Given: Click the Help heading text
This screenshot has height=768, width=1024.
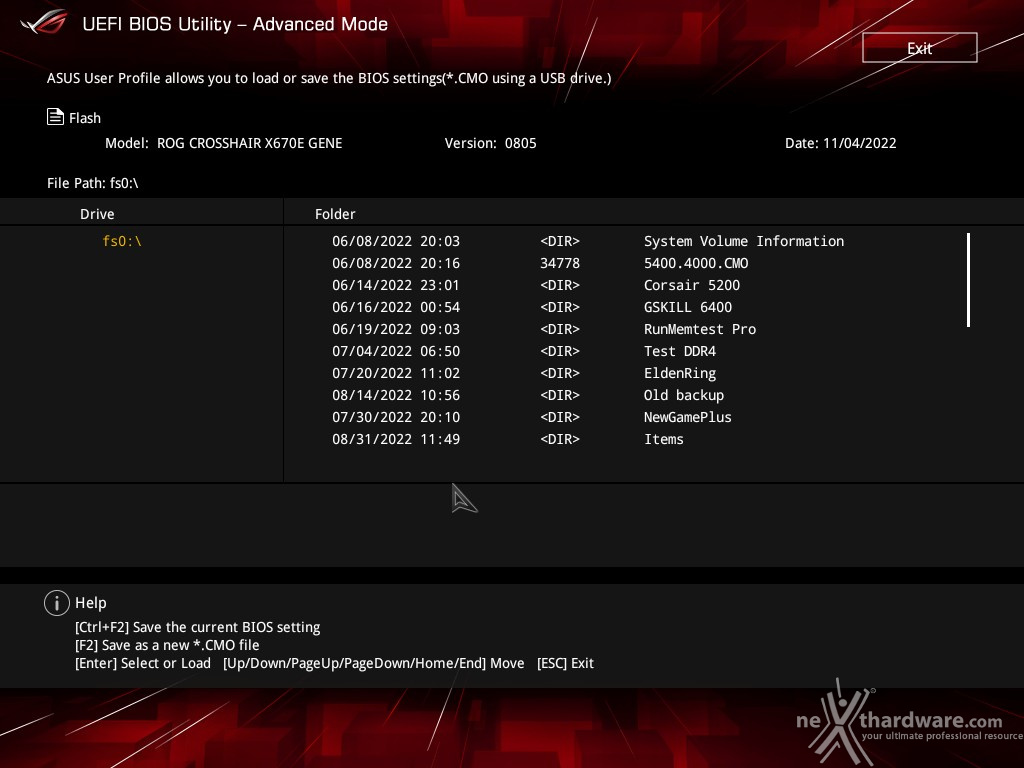Looking at the screenshot, I should pyautogui.click(x=91, y=603).
